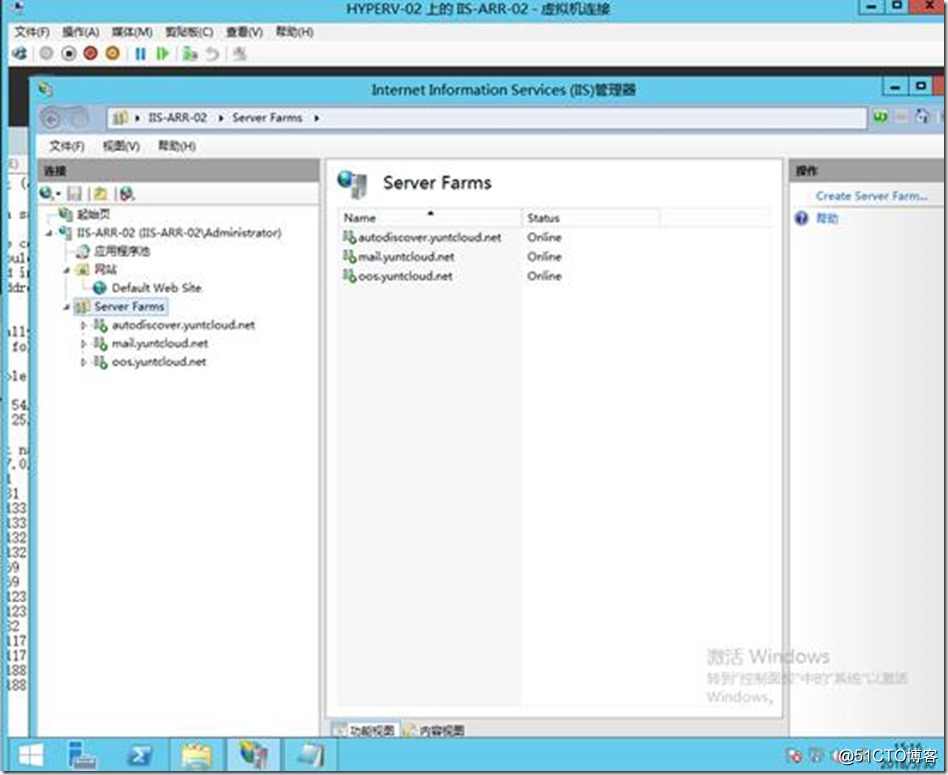Image resolution: width=948 pixels, height=775 pixels.
Task: Expand the breadcrumb arrow after IIS-ARR-02
Action: point(221,118)
